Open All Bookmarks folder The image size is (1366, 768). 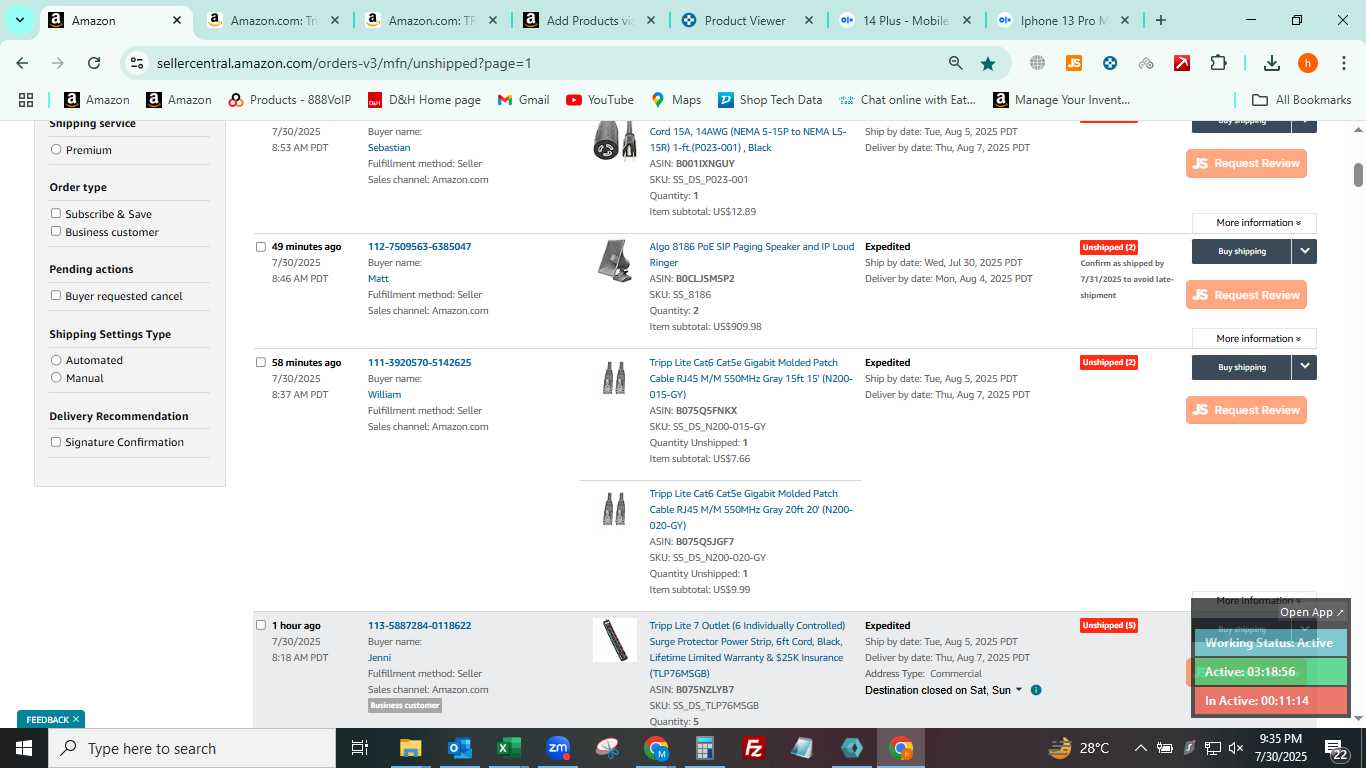(x=1302, y=100)
